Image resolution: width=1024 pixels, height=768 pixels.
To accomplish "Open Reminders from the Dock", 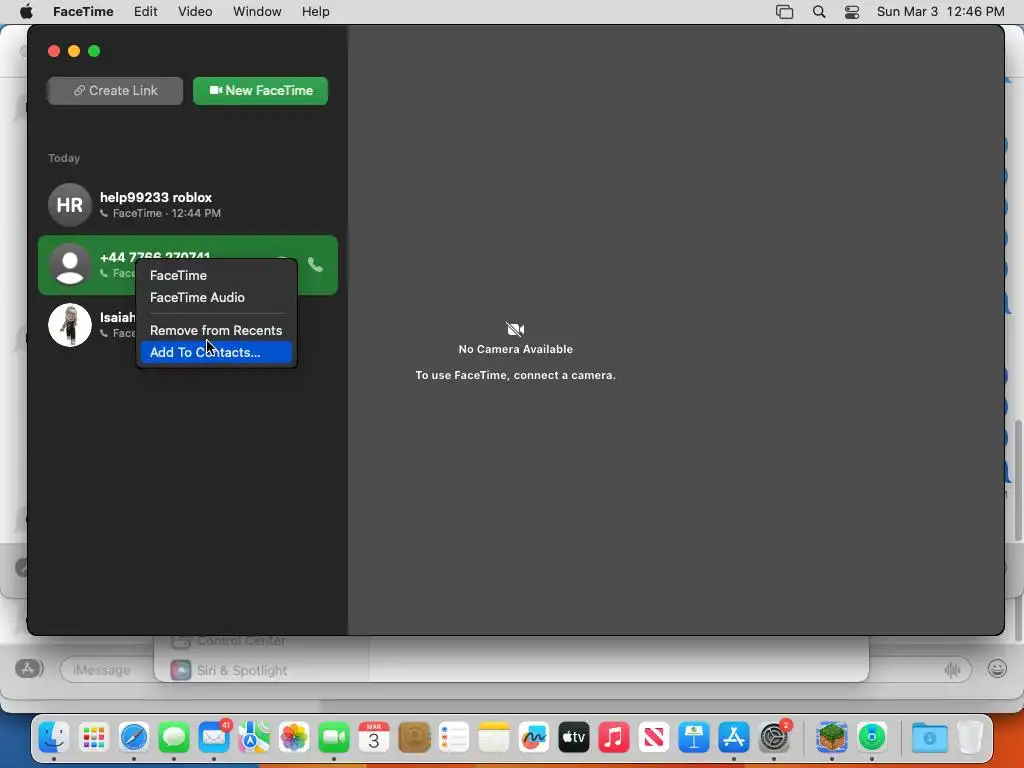I will pos(454,738).
